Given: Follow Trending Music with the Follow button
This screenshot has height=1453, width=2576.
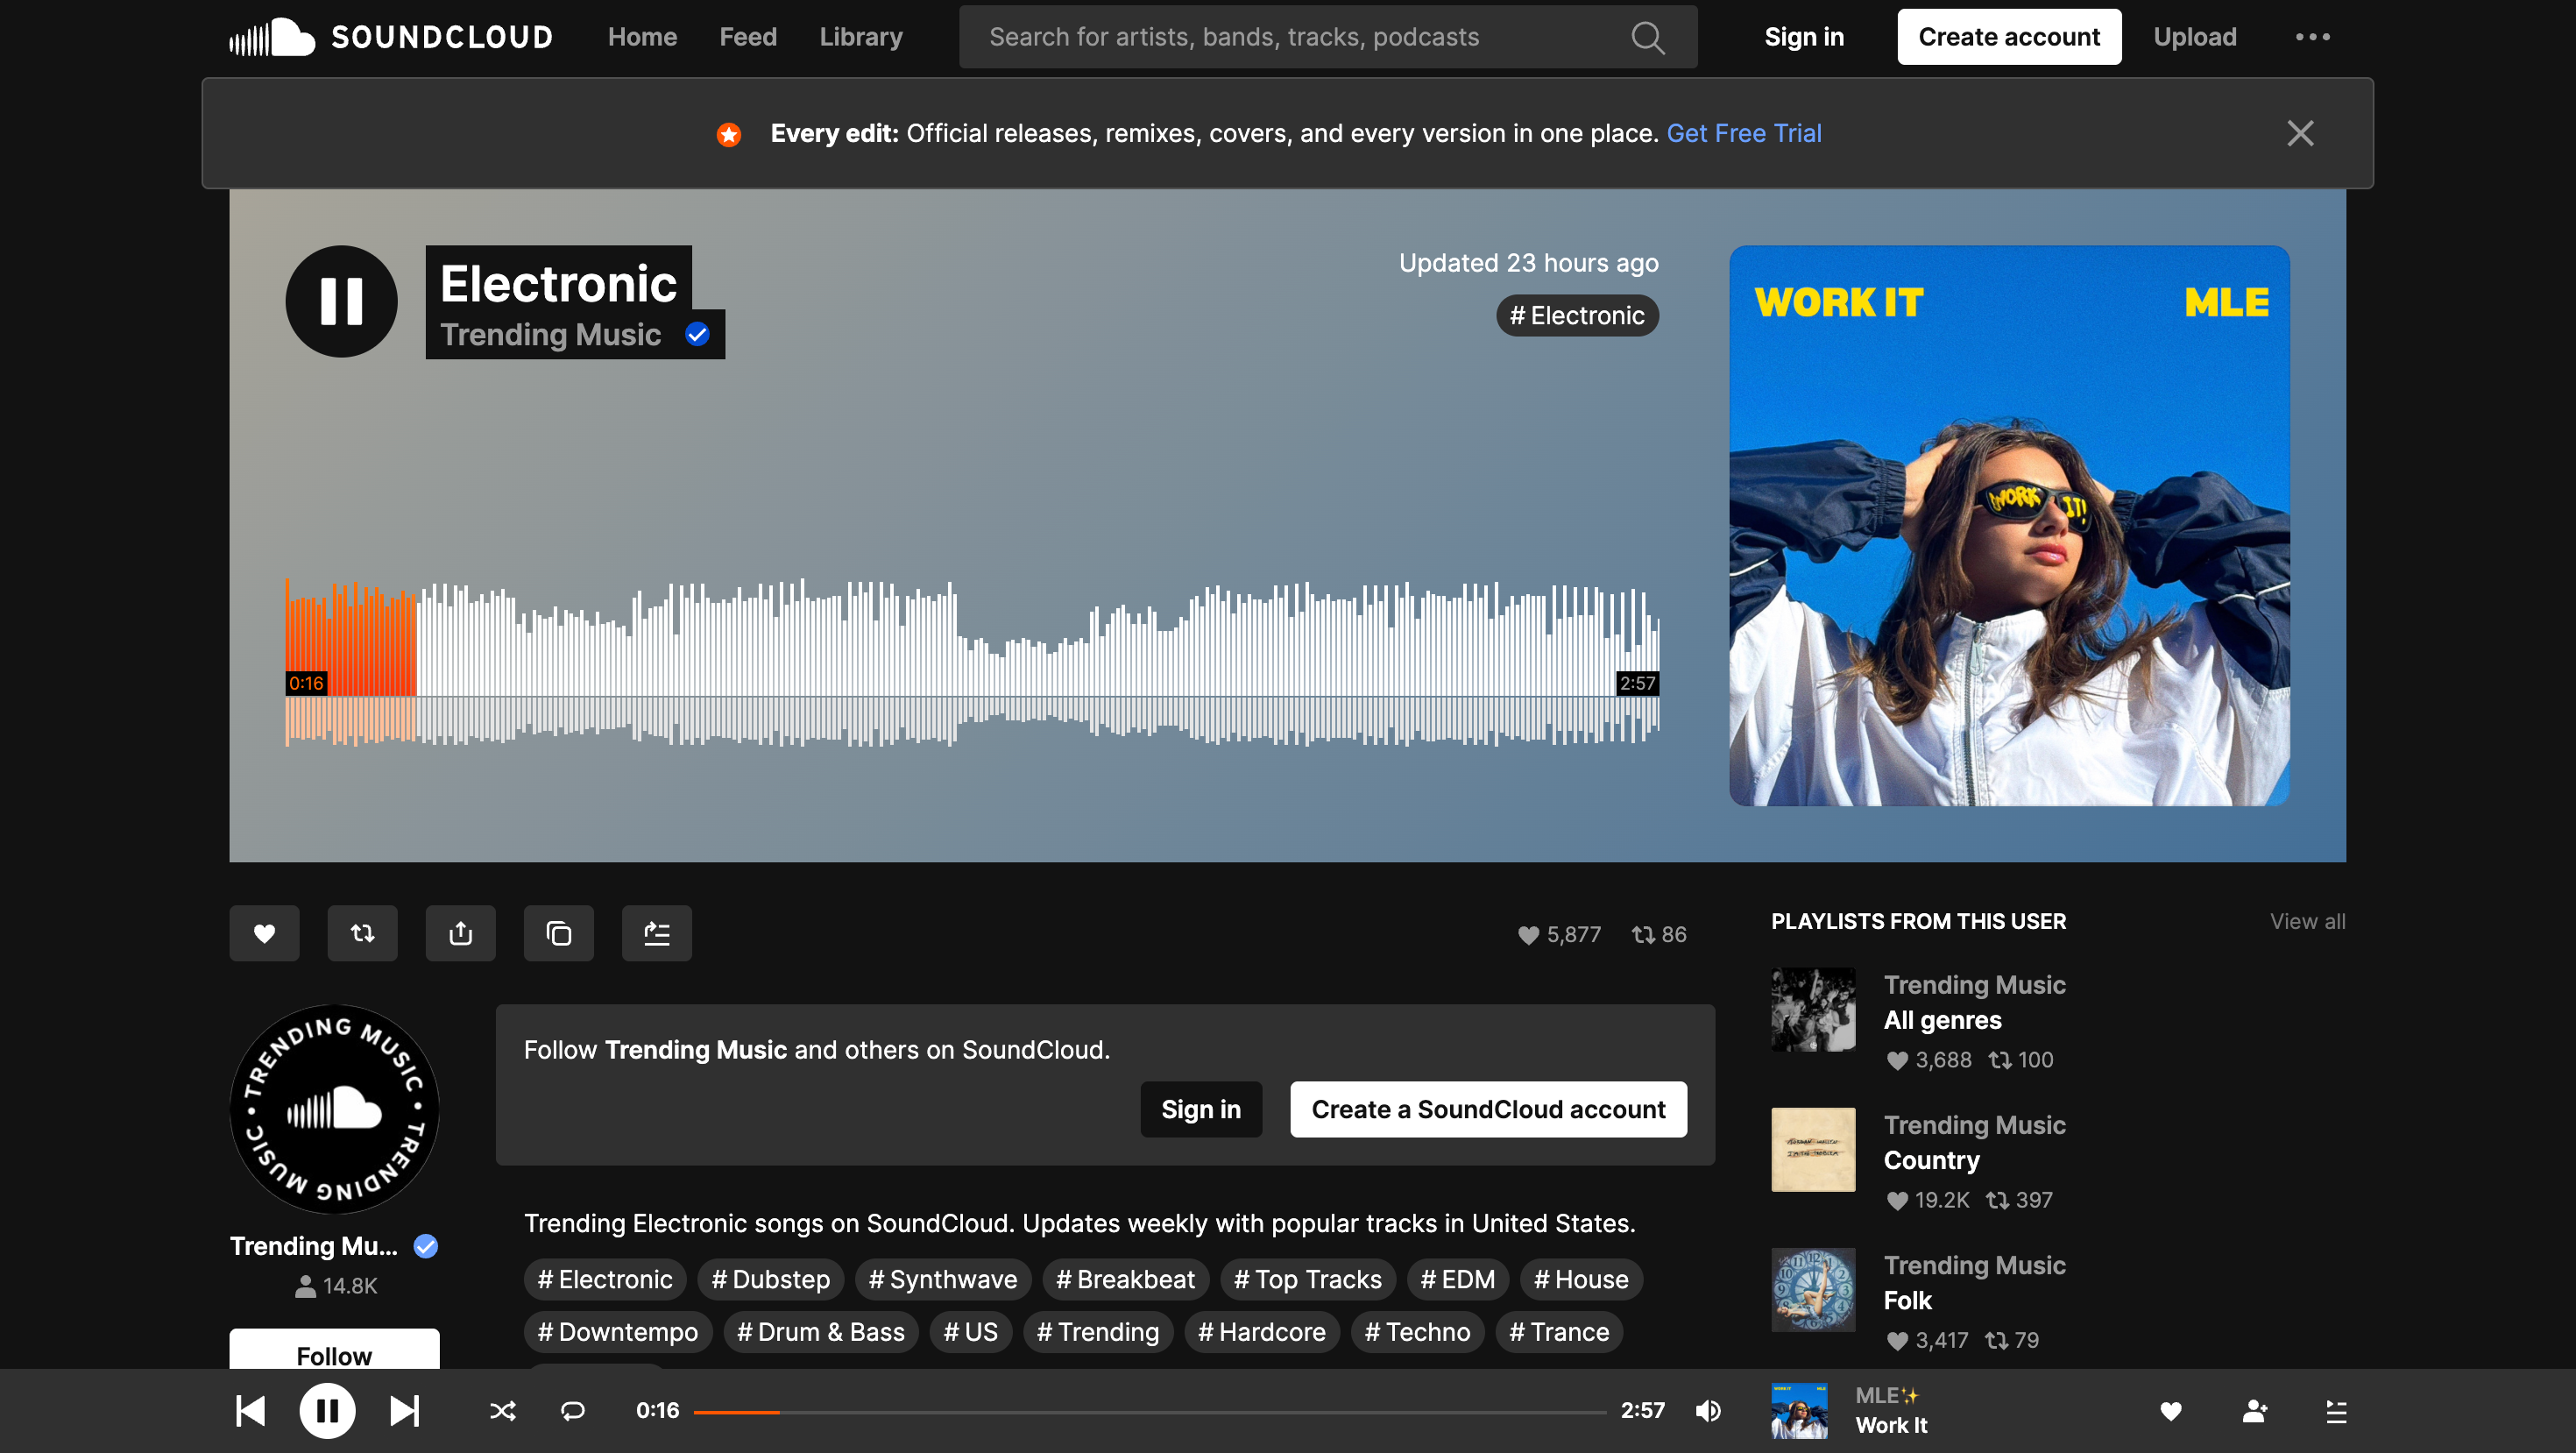Looking at the screenshot, I should coord(334,1356).
